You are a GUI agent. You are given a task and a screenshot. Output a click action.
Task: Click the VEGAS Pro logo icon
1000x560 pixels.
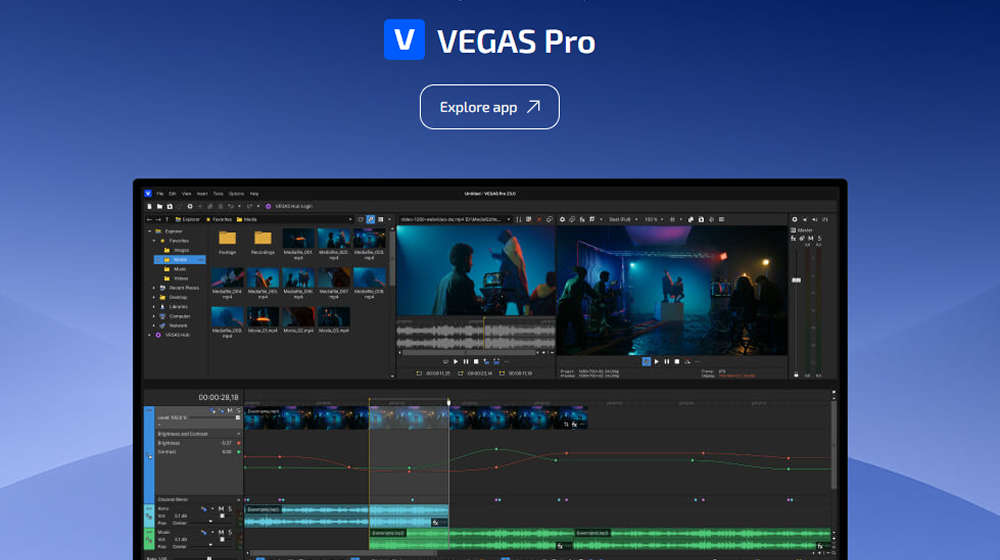404,40
